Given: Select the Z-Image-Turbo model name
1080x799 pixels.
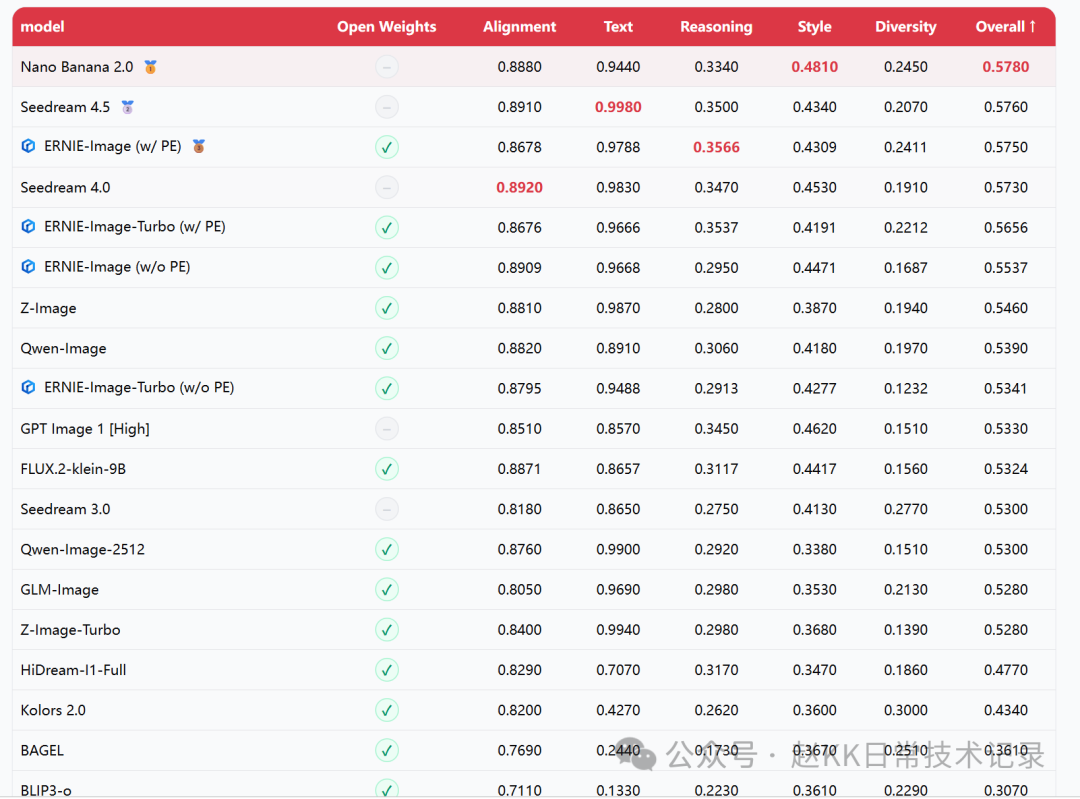Looking at the screenshot, I should [70, 630].
